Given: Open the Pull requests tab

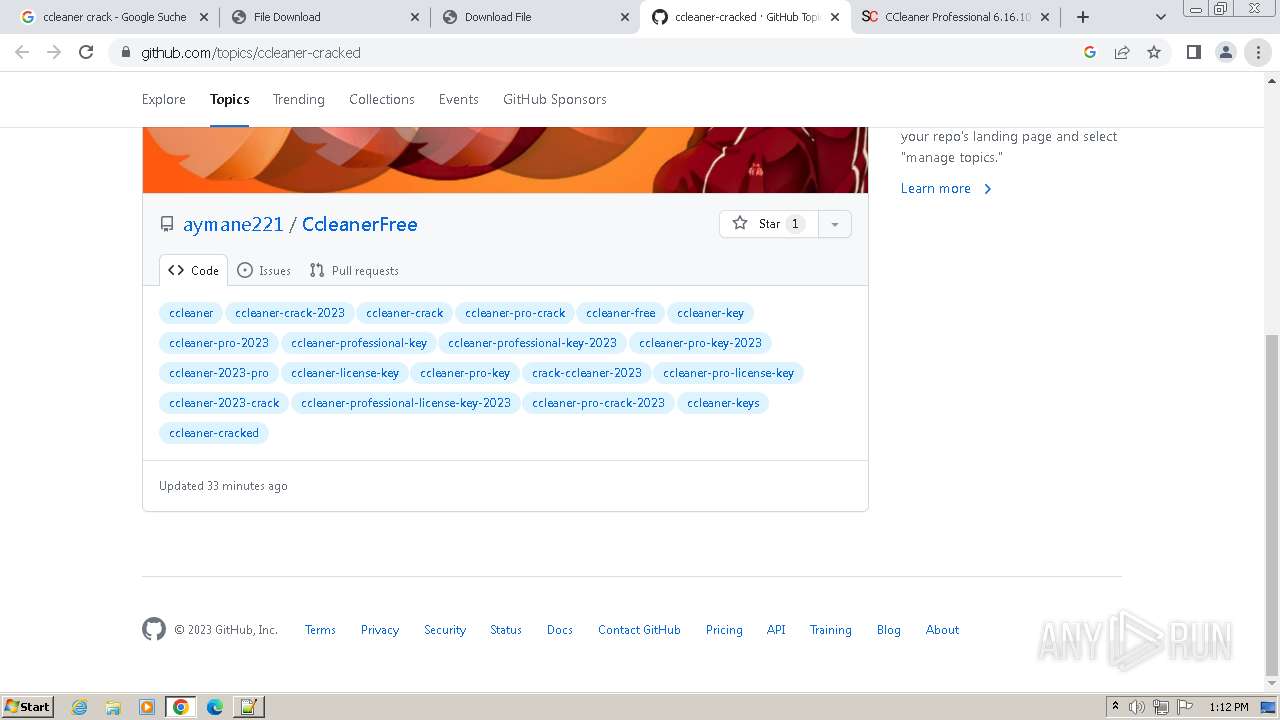Looking at the screenshot, I should 354,270.
